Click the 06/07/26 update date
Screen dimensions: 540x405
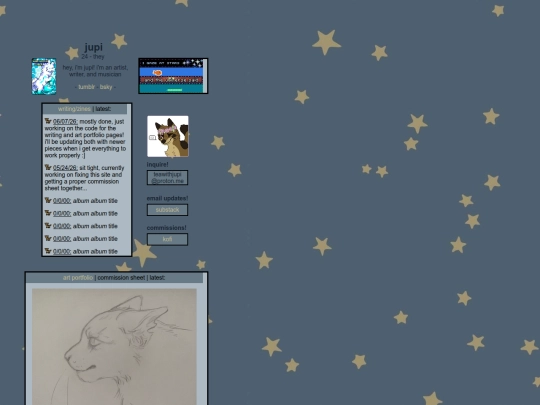click(x=65, y=122)
